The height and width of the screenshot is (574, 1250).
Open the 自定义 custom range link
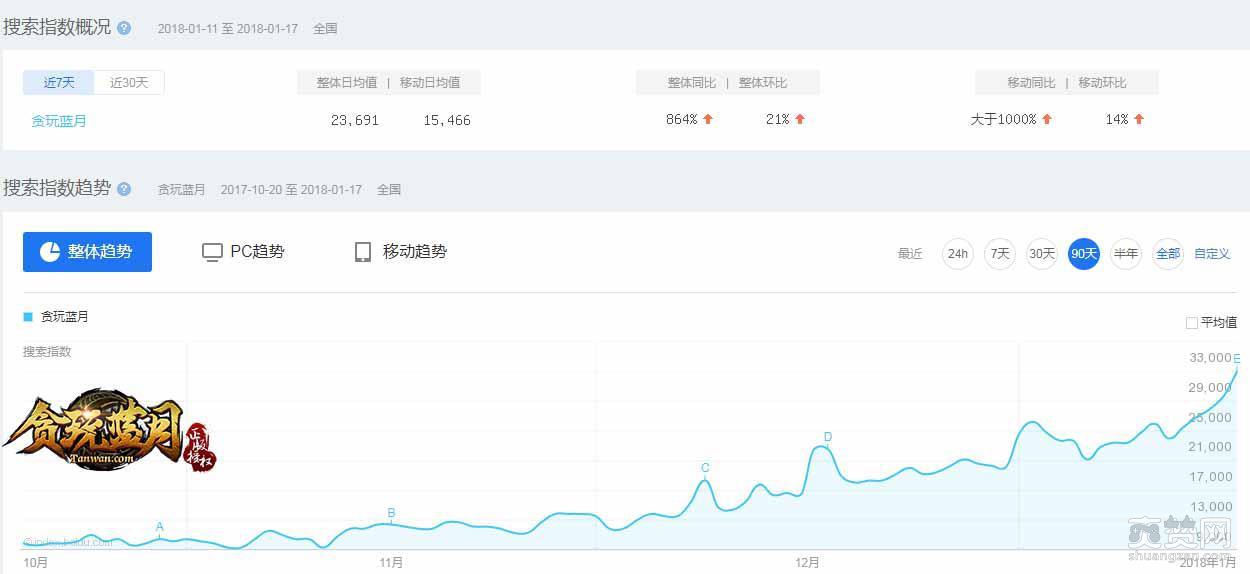point(1212,254)
